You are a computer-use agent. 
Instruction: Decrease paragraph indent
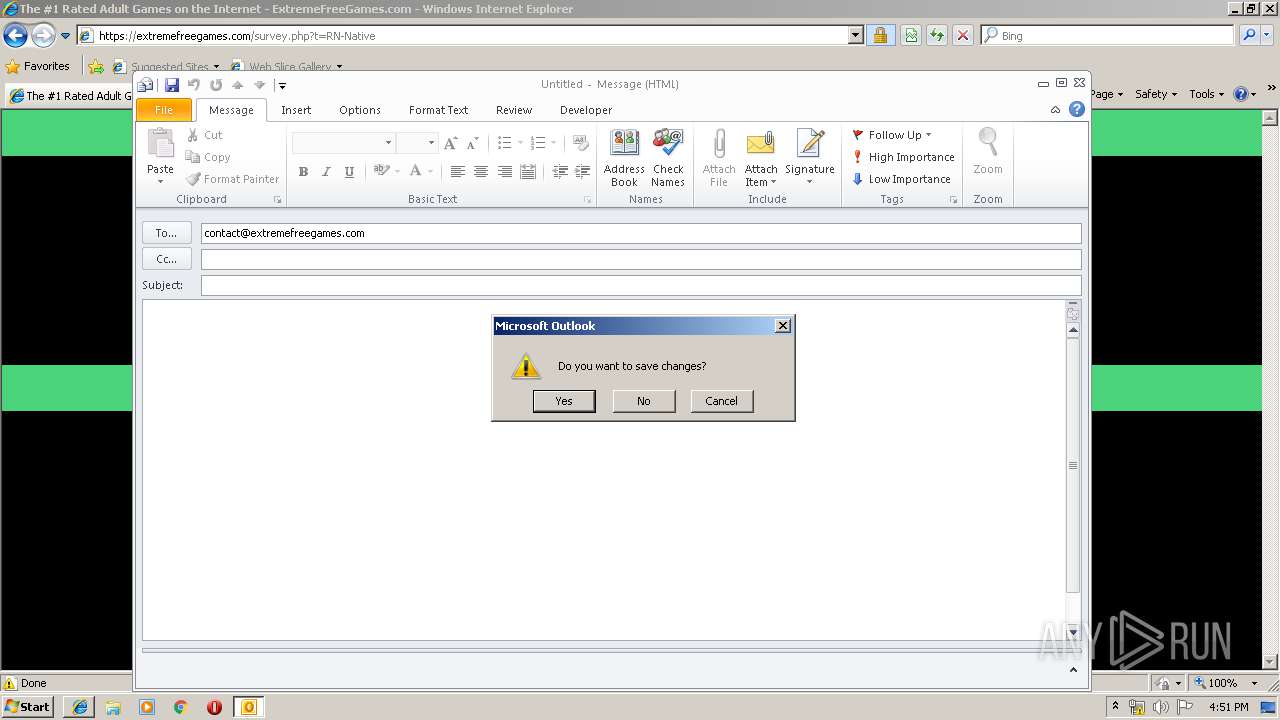click(x=560, y=172)
